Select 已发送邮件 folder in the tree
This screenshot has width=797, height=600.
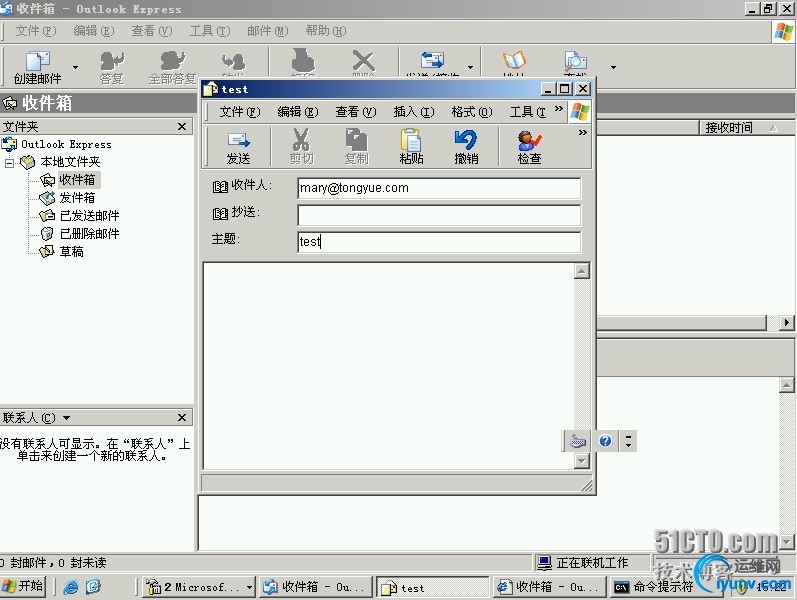[x=89, y=216]
